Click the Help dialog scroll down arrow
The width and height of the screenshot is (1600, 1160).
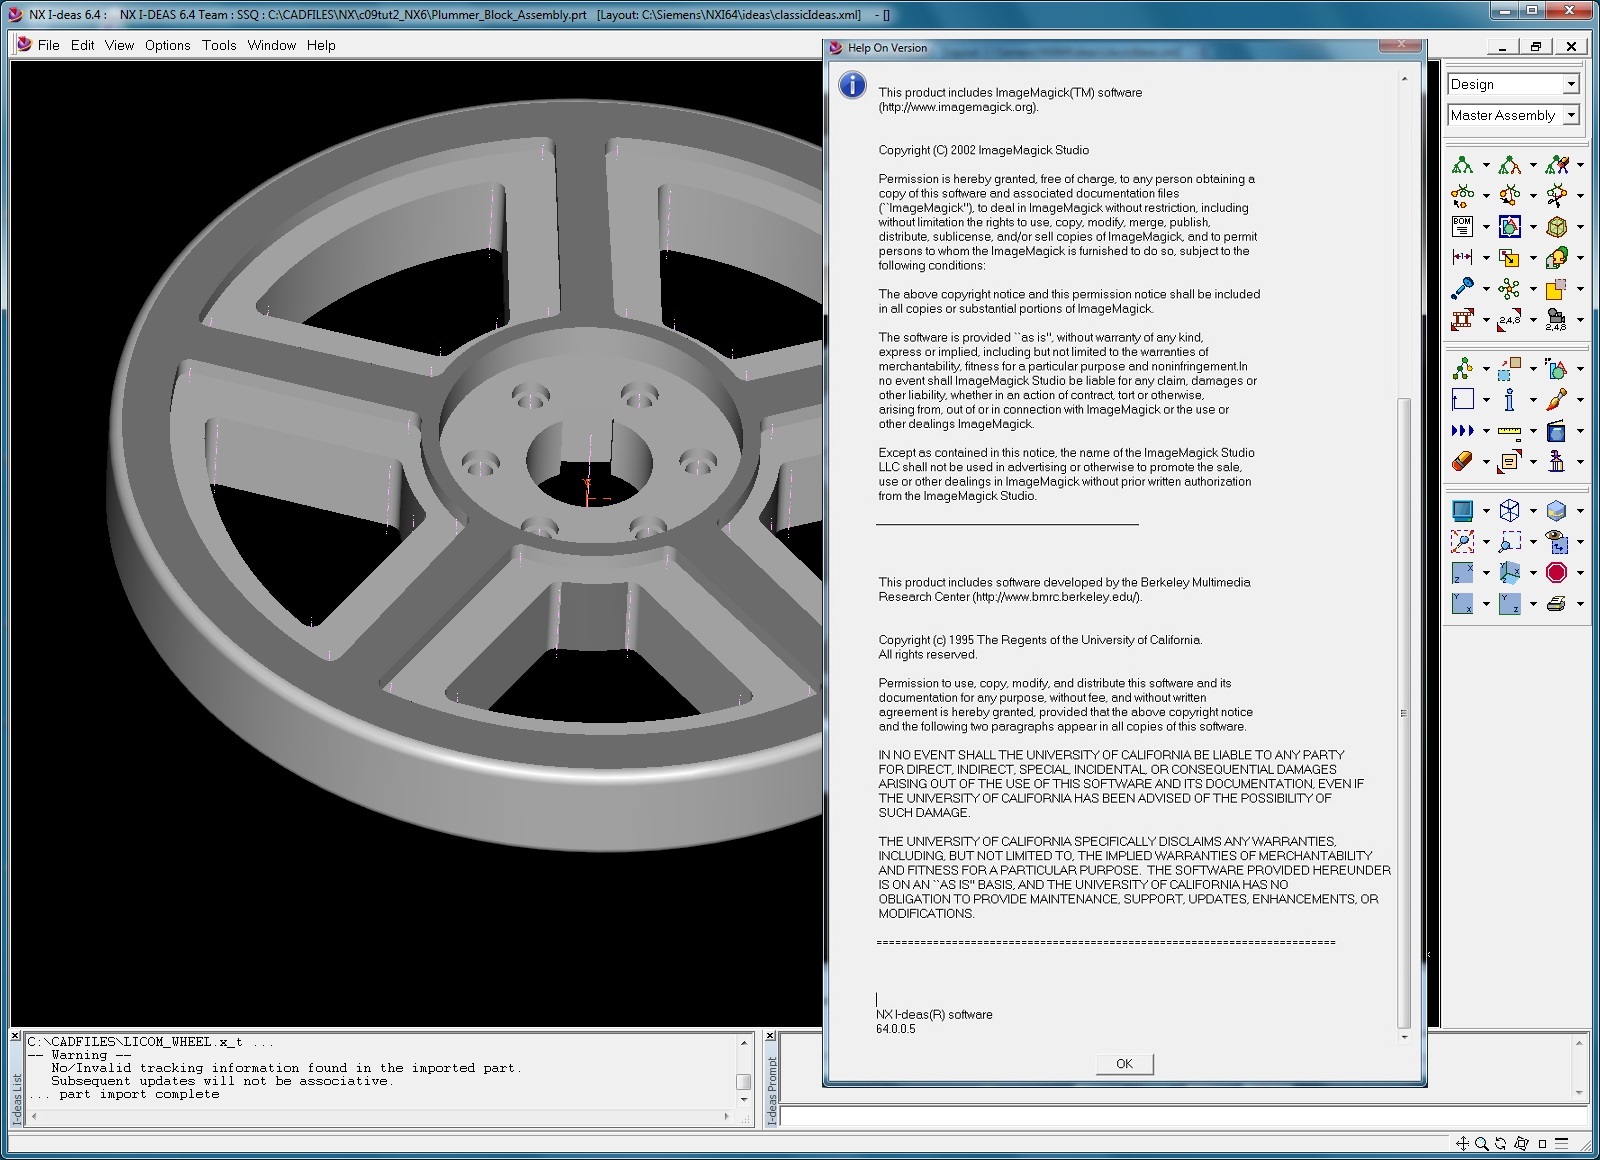[1404, 1037]
